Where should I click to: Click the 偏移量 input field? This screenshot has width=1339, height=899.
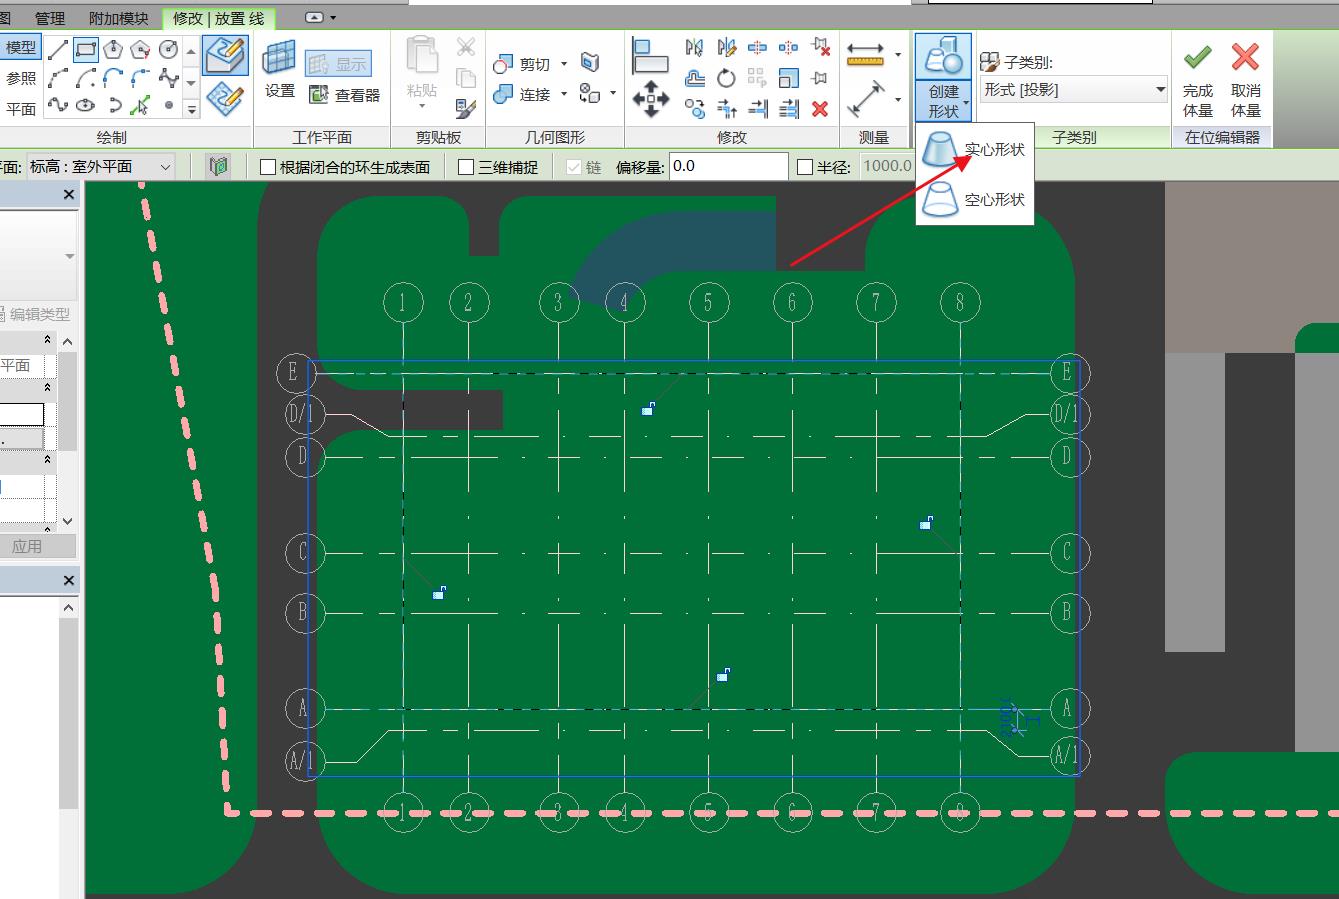[x=728, y=166]
